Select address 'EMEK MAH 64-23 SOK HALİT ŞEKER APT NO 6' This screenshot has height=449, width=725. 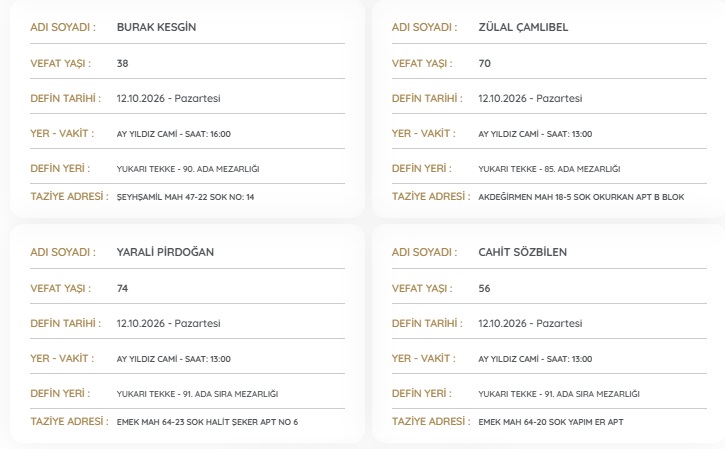click(207, 422)
